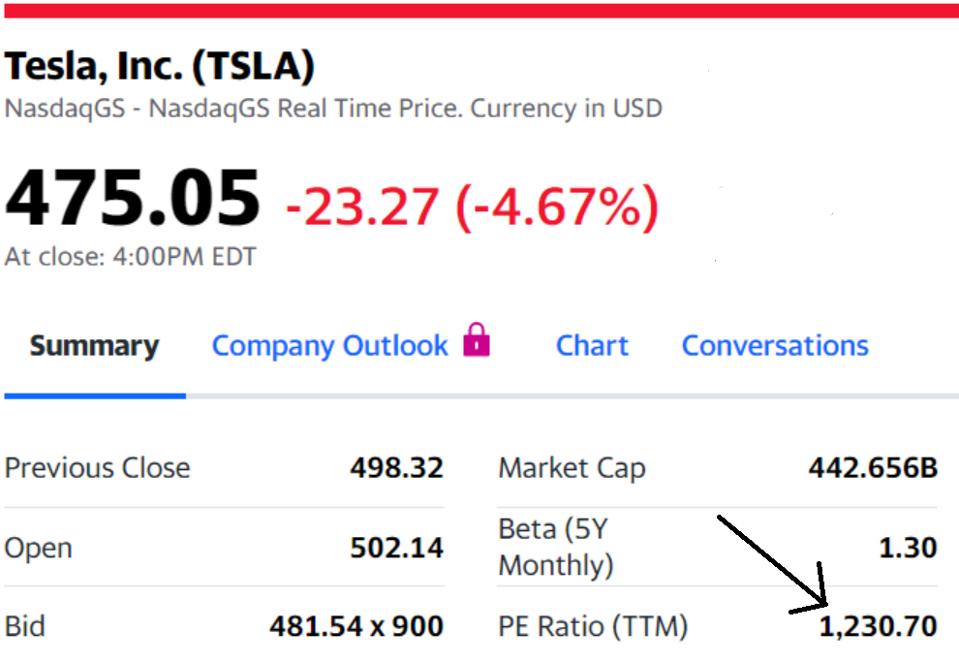Click the red banner at the top
The width and height of the screenshot is (959, 663).
pos(479,10)
